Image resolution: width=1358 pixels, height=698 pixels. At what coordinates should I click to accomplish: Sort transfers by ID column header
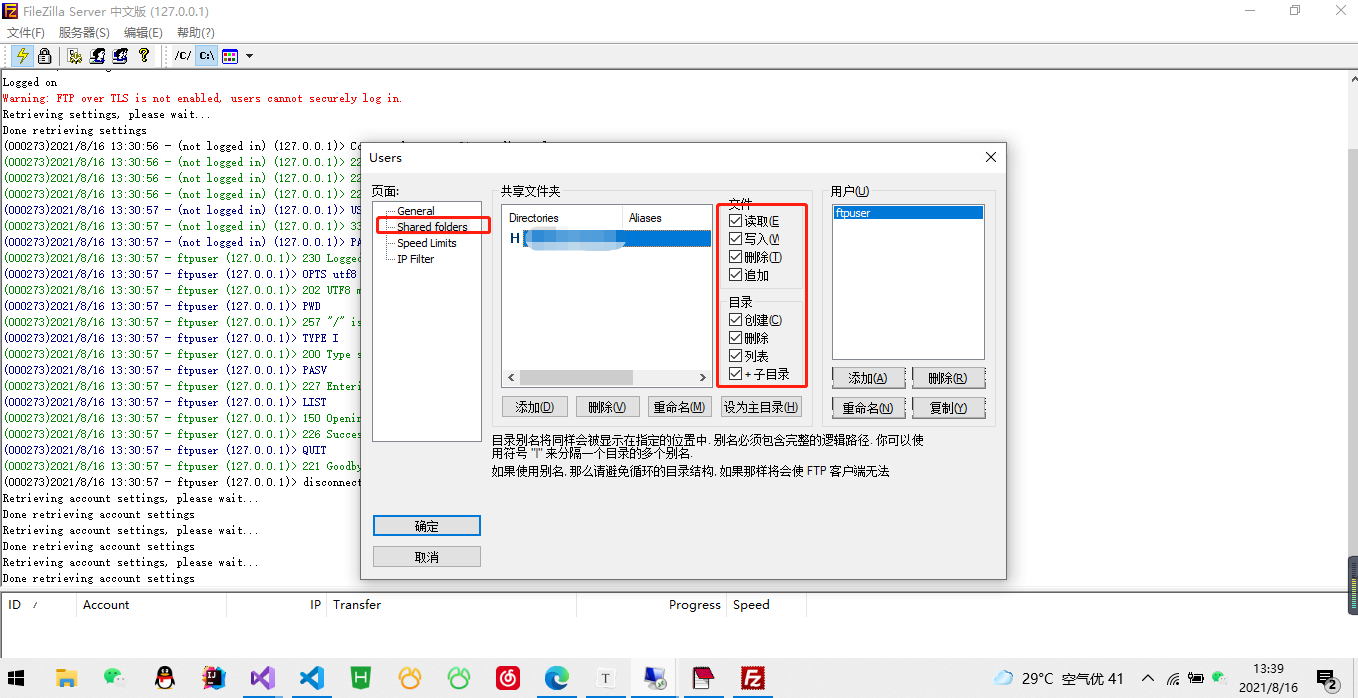tap(38, 605)
